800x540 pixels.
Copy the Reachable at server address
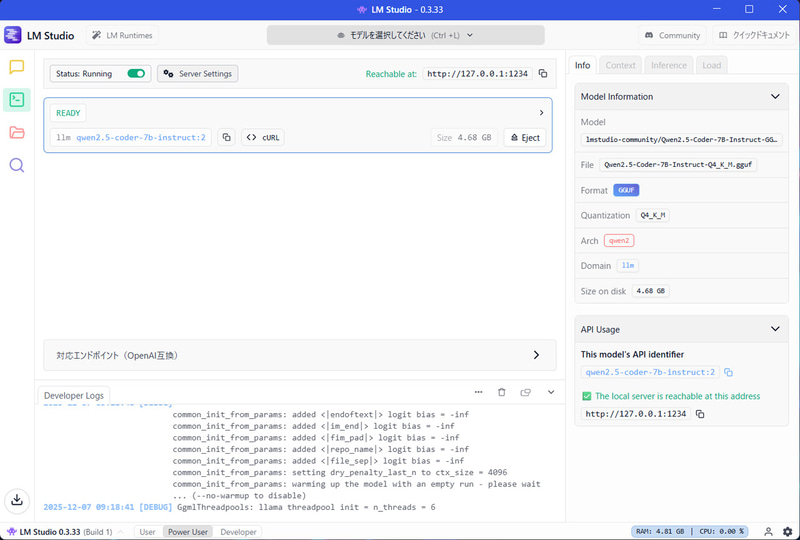point(543,73)
